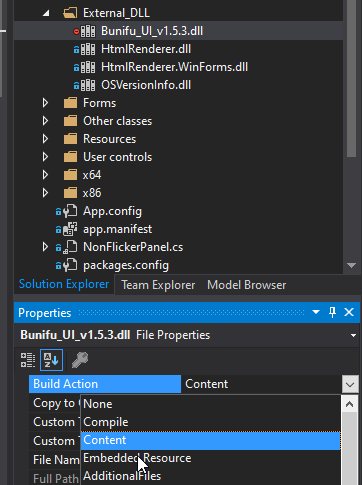Click the x64 folder icon
The height and width of the screenshot is (485, 362).
[70, 175]
